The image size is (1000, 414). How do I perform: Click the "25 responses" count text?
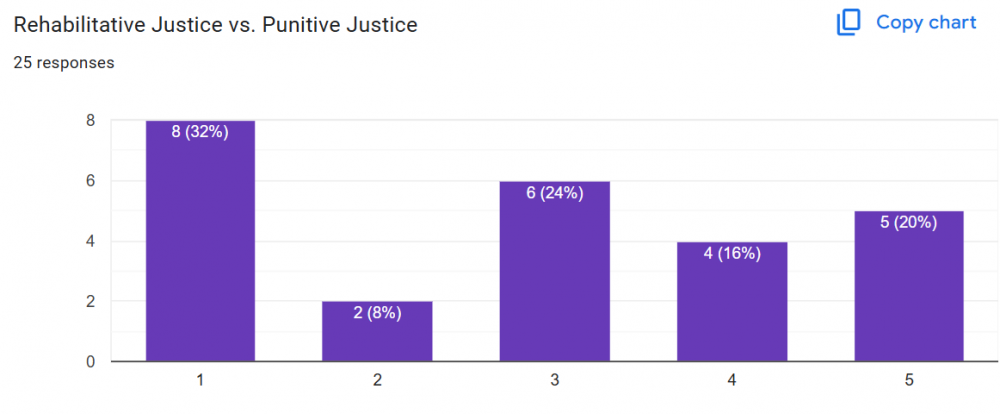coord(63,62)
